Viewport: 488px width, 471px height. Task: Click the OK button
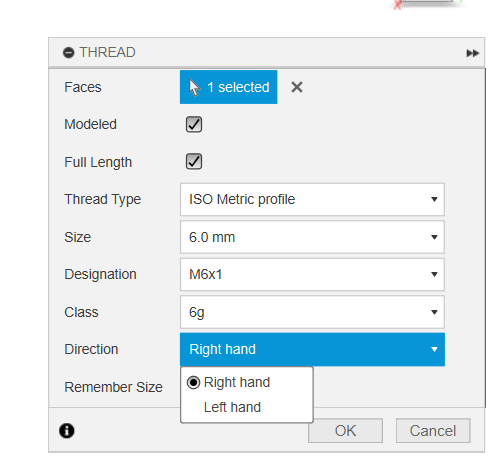(345, 431)
